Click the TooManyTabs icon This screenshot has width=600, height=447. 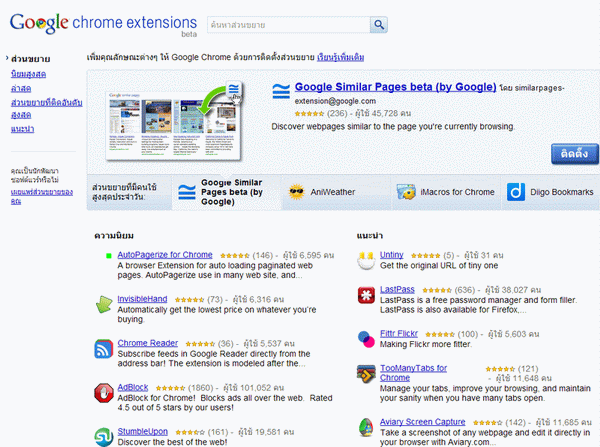click(366, 374)
